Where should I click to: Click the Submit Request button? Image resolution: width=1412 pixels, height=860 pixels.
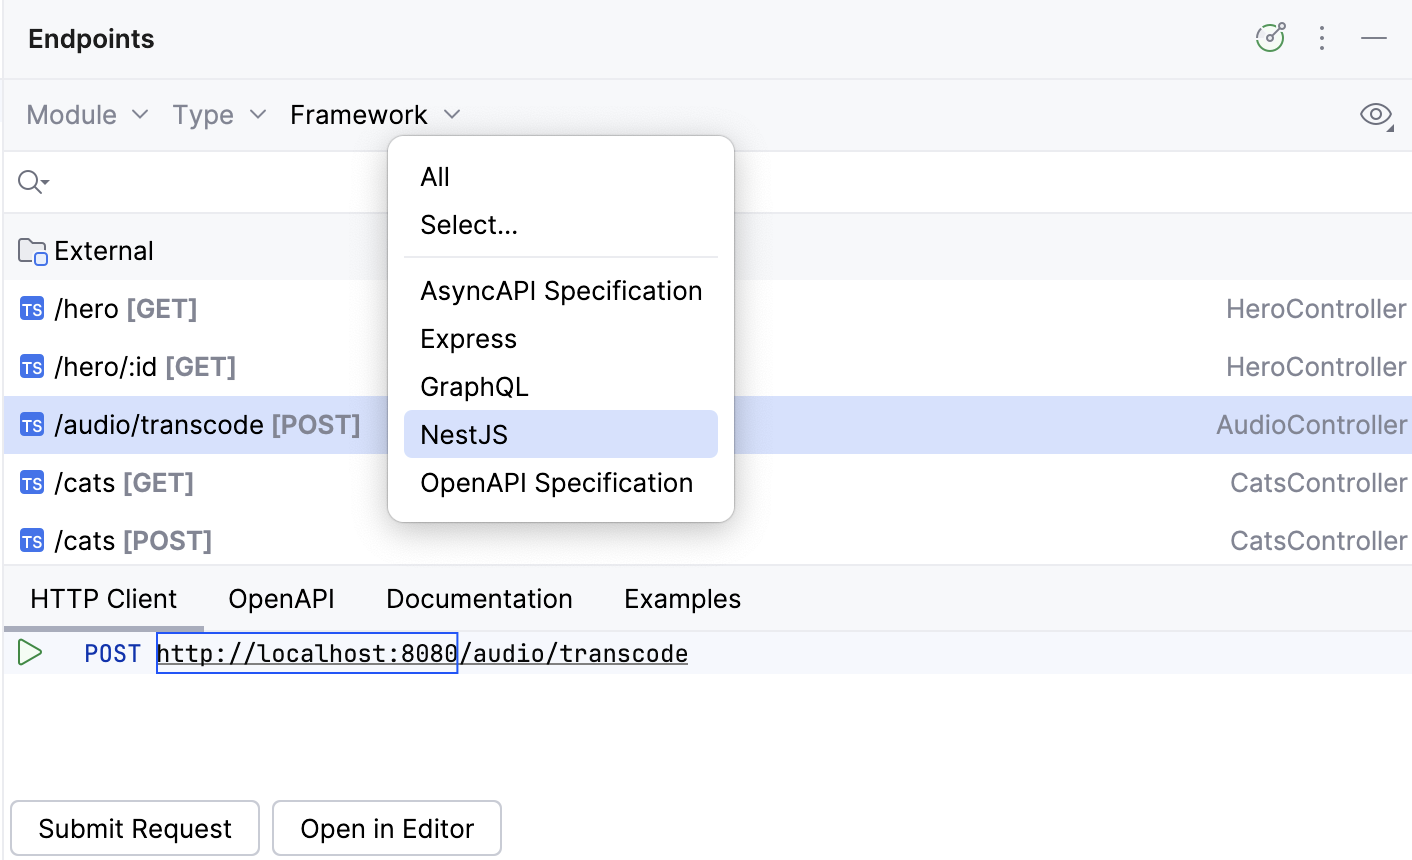click(134, 828)
